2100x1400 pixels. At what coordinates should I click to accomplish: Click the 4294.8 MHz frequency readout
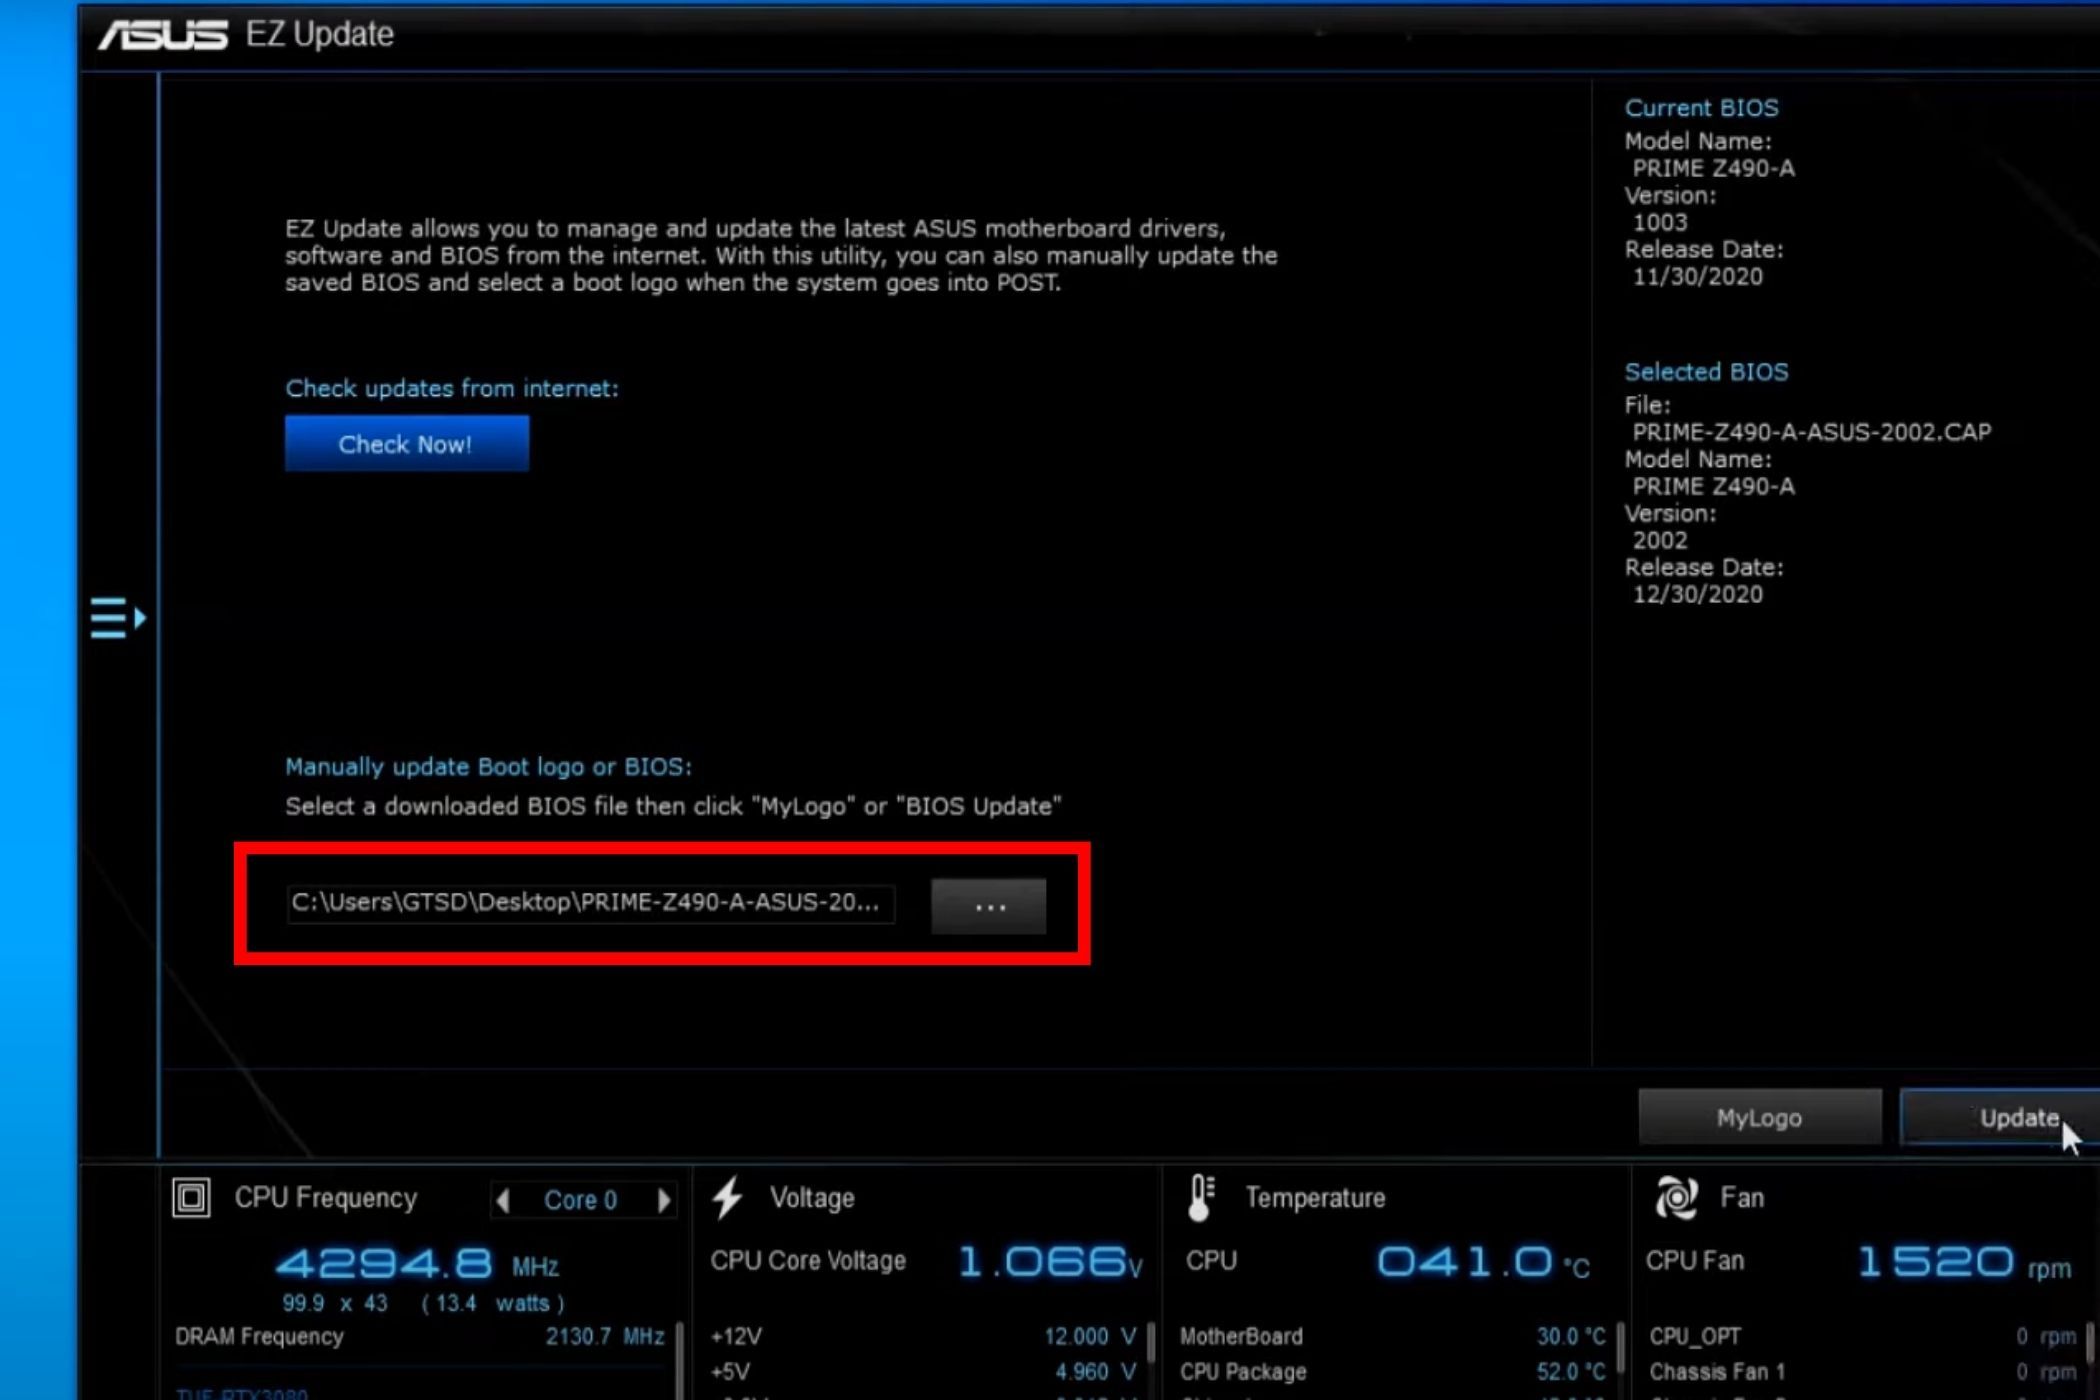click(x=385, y=1264)
